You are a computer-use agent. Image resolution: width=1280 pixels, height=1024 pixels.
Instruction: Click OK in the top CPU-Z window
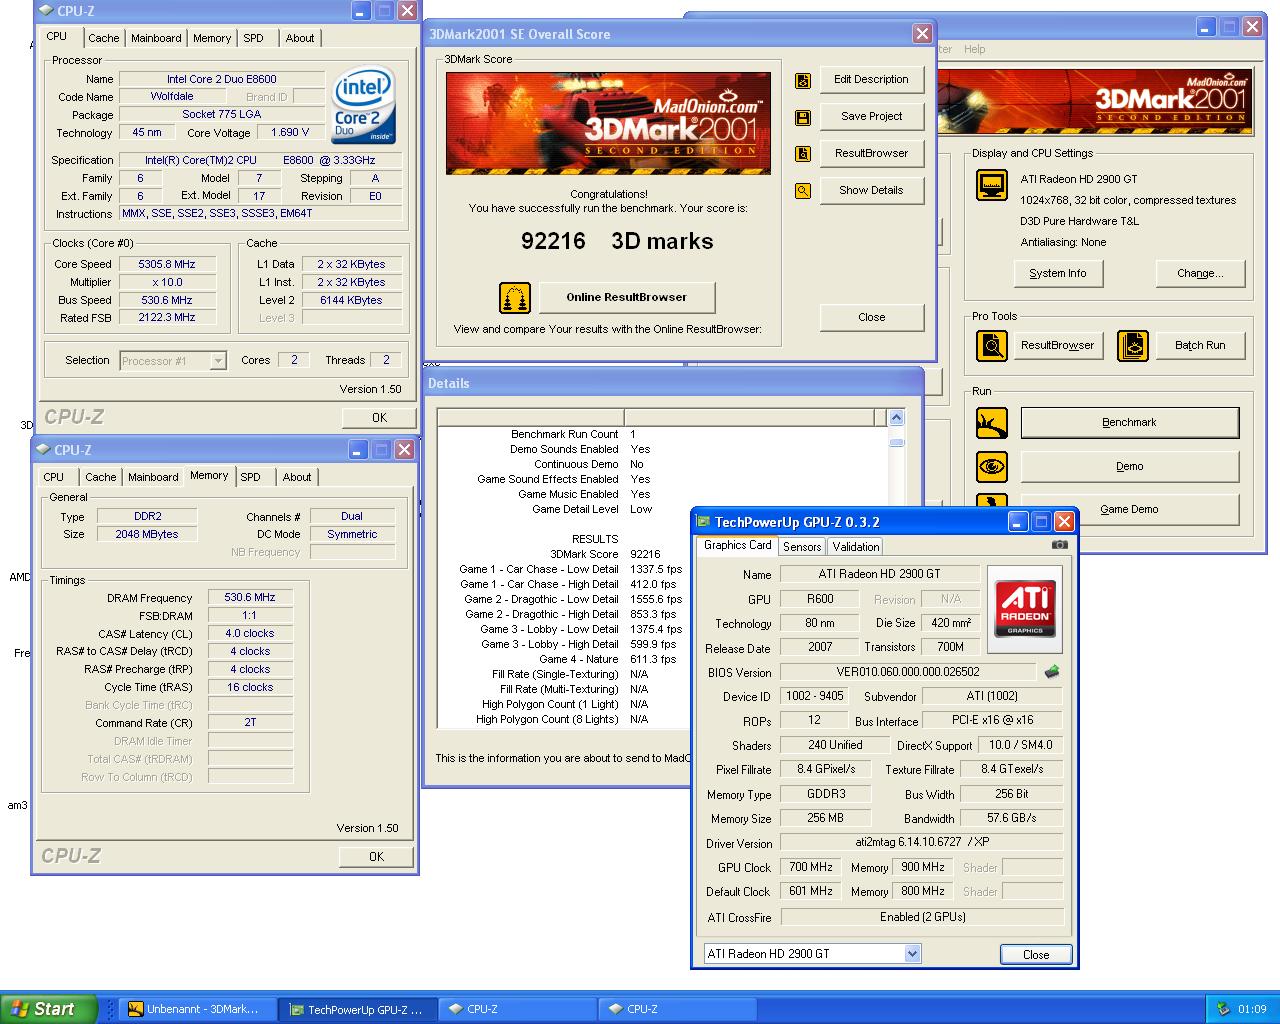378,418
